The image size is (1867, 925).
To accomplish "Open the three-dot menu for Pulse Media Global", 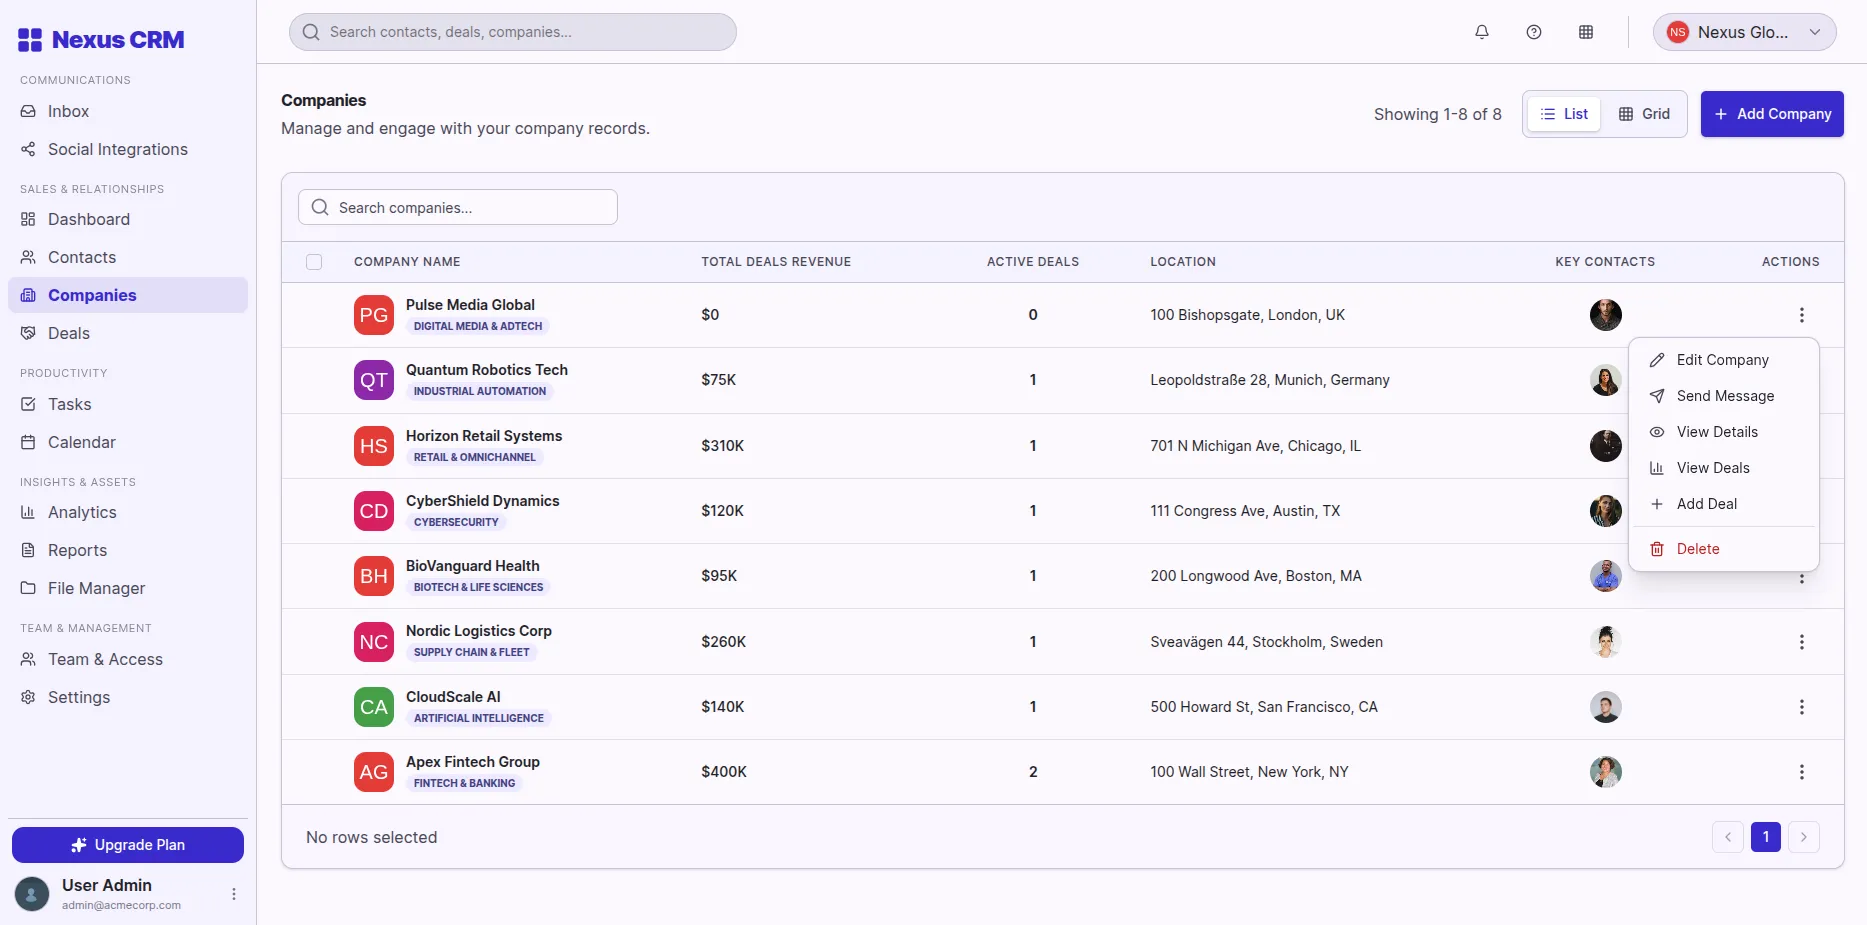I will [1802, 315].
